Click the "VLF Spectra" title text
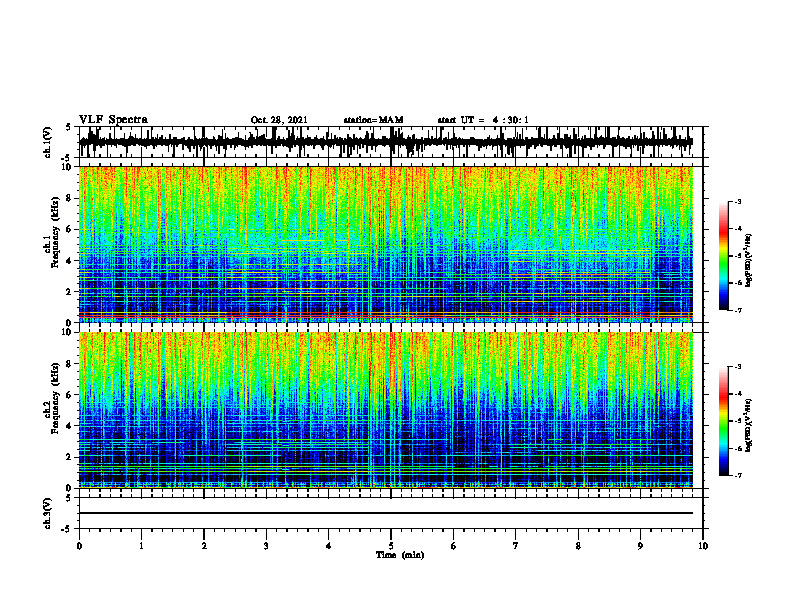Image resolution: width=792 pixels, height=612 pixels. pos(113,120)
